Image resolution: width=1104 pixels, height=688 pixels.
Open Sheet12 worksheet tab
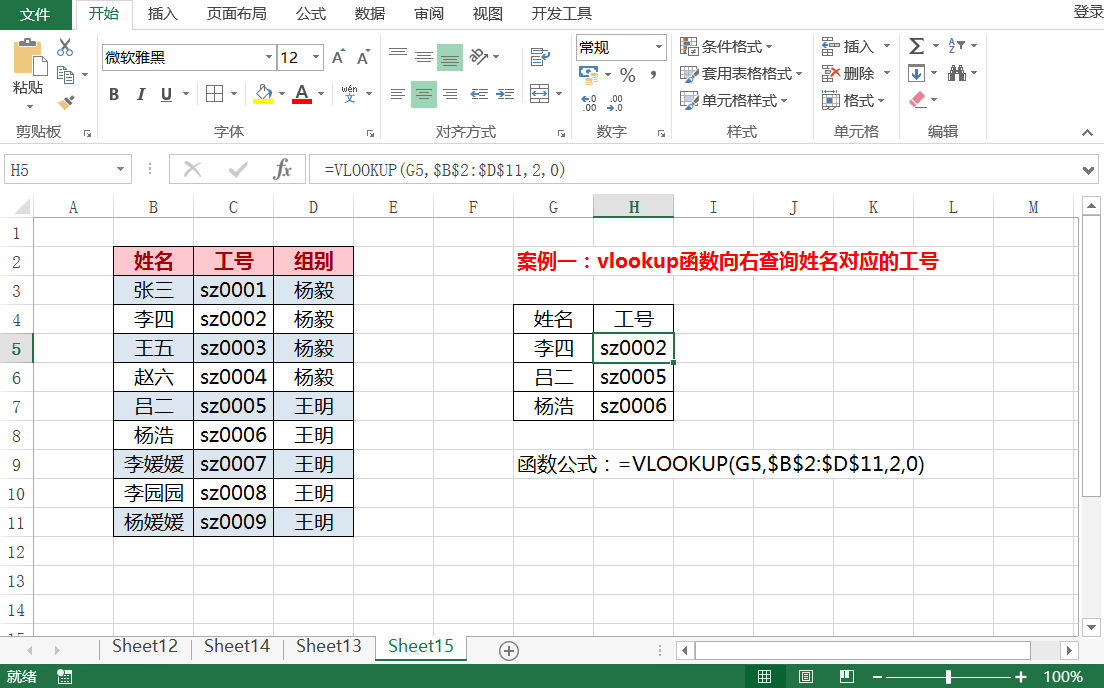pos(145,646)
